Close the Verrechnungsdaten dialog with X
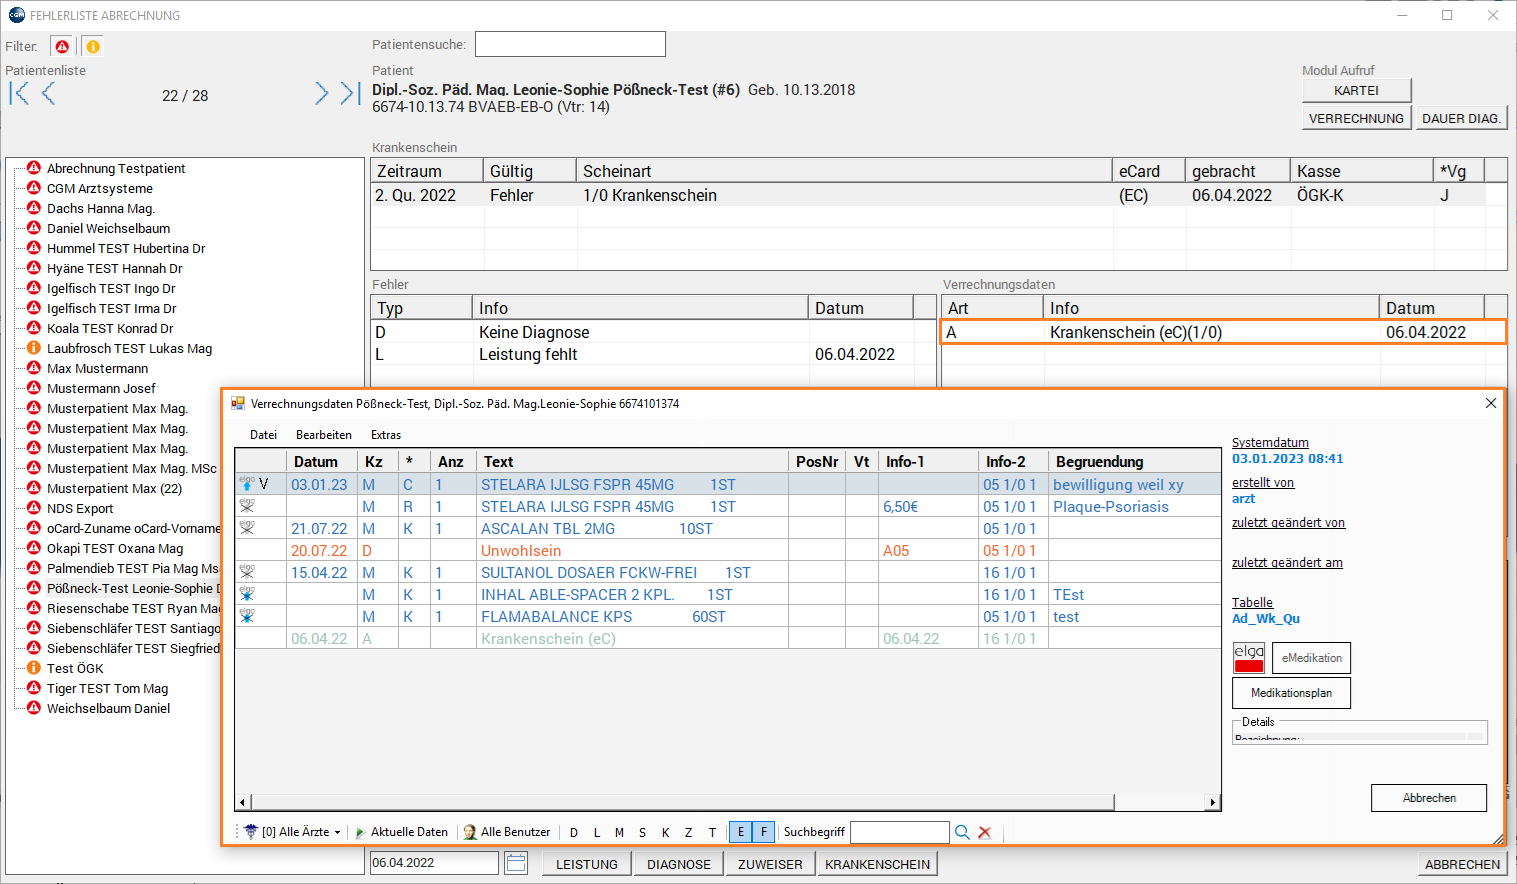The width and height of the screenshot is (1517, 884). tap(1491, 403)
